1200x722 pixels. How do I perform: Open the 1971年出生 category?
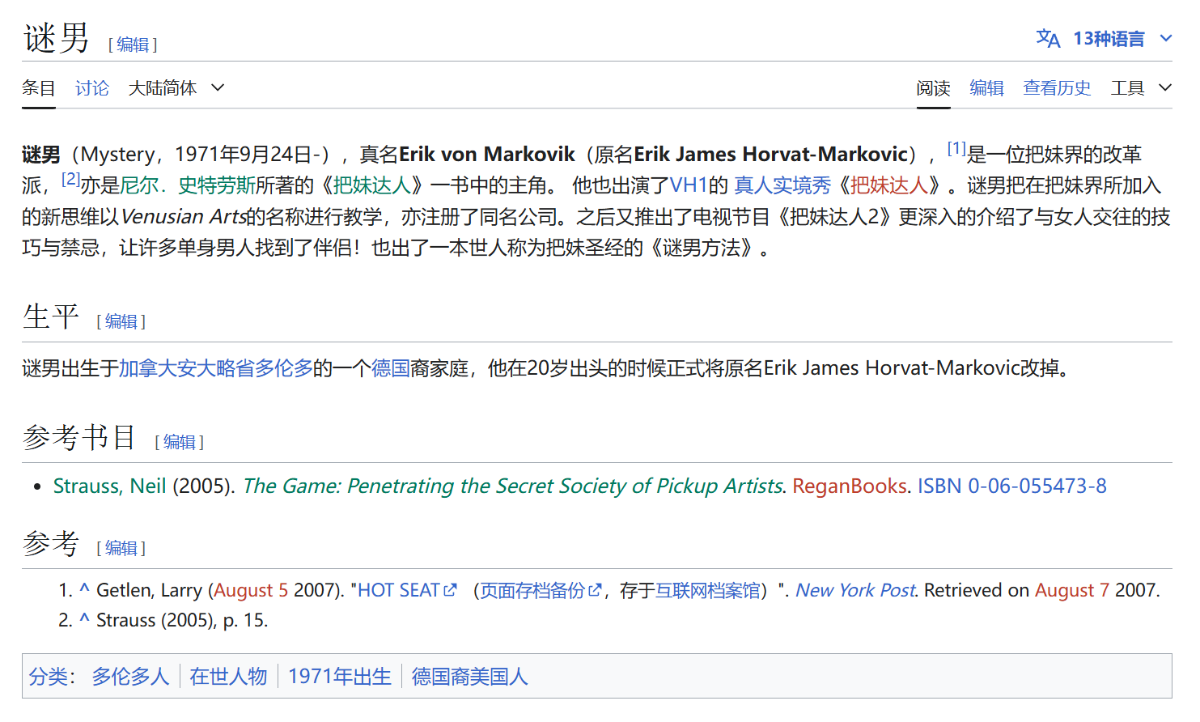(340, 676)
